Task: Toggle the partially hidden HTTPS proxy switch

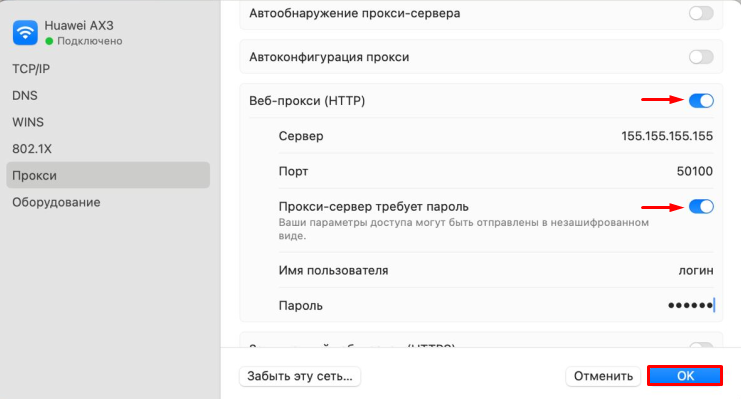Action: (701, 346)
